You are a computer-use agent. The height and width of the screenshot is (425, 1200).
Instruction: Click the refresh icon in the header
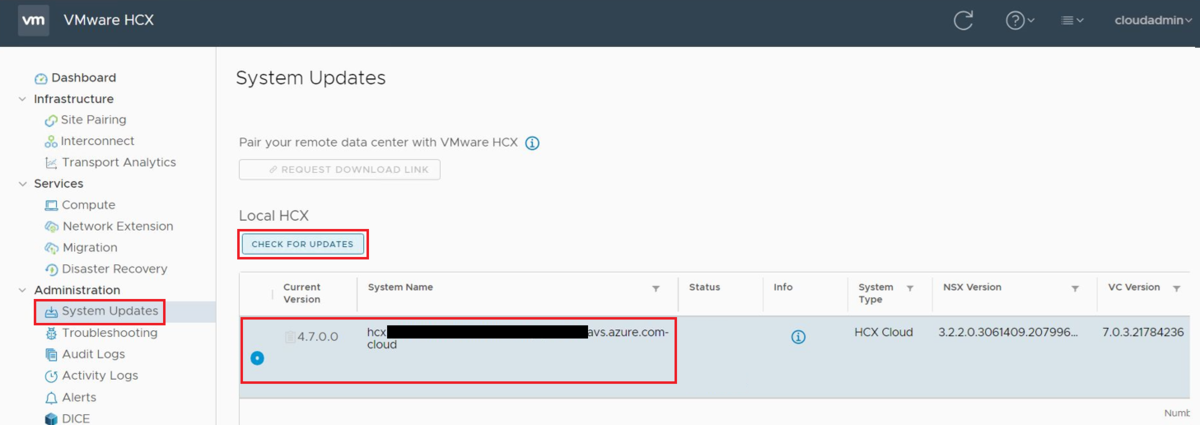point(963,20)
